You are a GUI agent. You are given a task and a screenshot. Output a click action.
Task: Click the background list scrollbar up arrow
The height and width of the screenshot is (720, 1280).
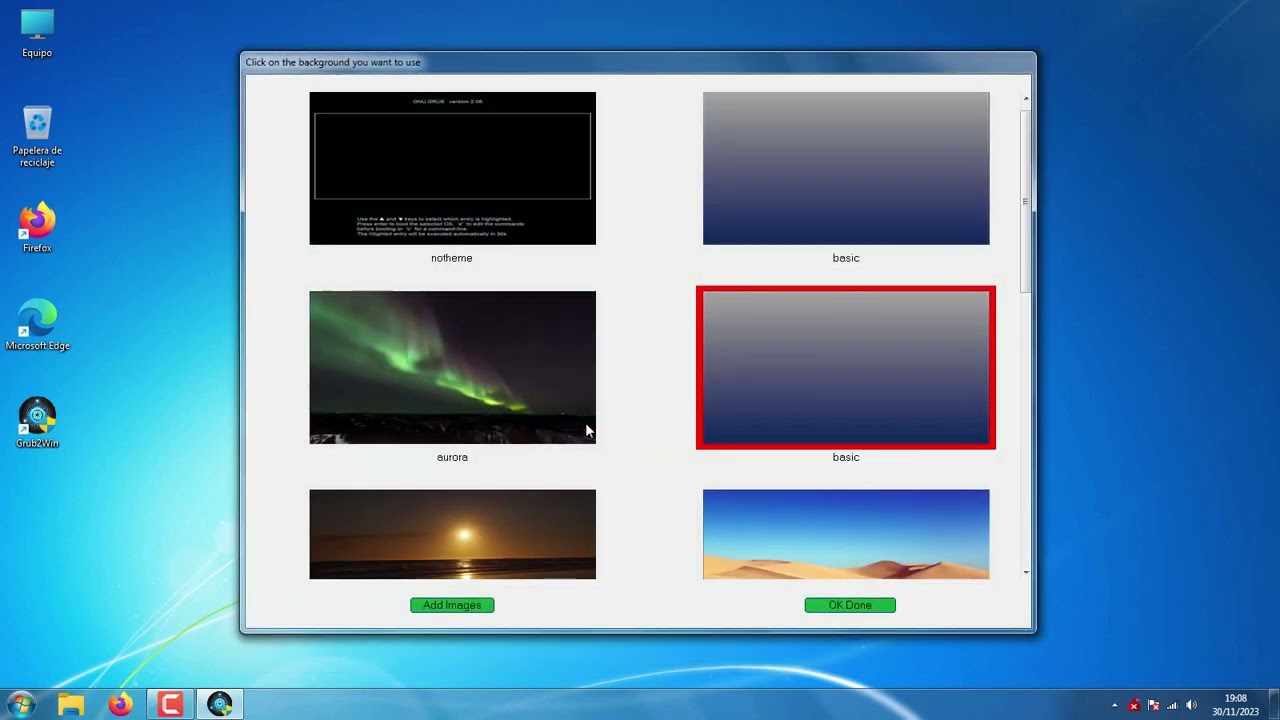(x=1025, y=98)
